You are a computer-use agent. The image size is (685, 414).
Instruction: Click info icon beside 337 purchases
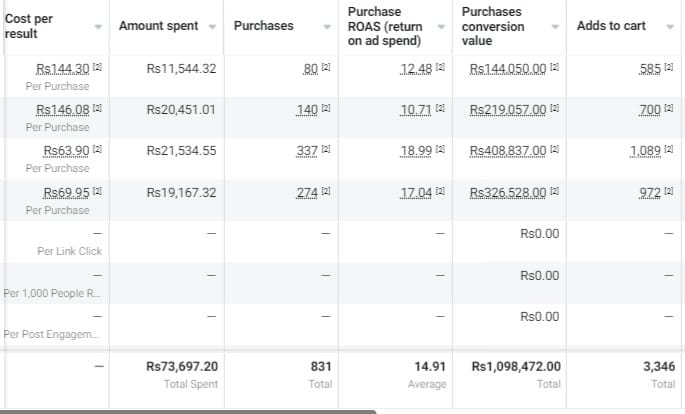click(326, 150)
